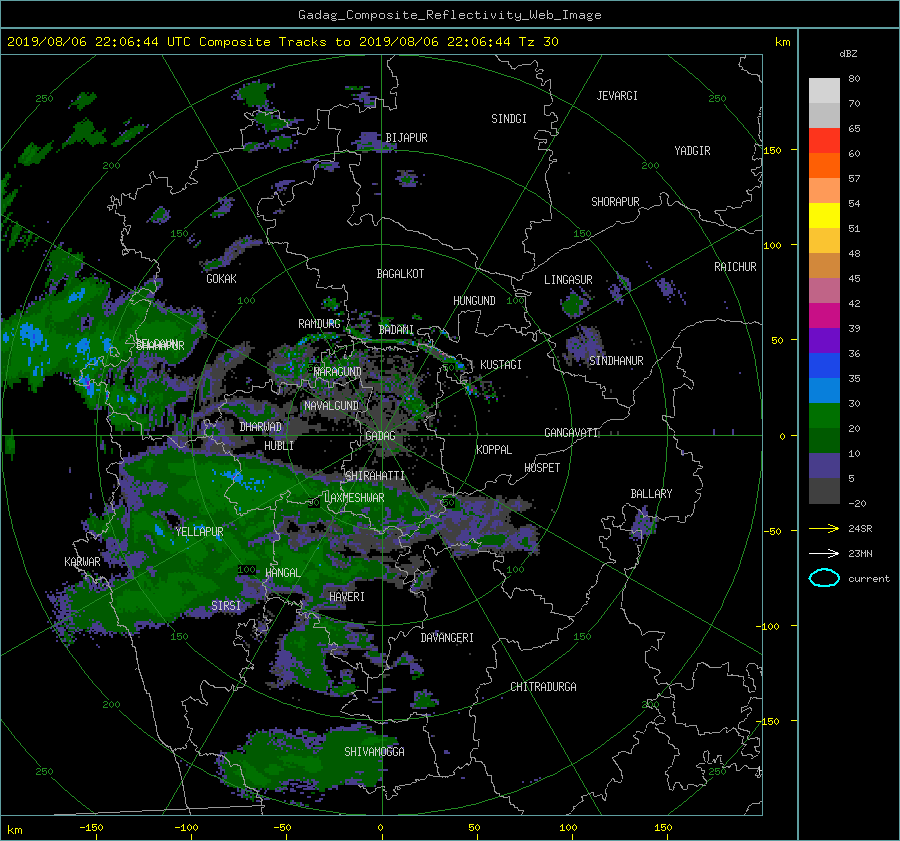Click the 0 tick on bottom axis

pyautogui.click(x=381, y=828)
